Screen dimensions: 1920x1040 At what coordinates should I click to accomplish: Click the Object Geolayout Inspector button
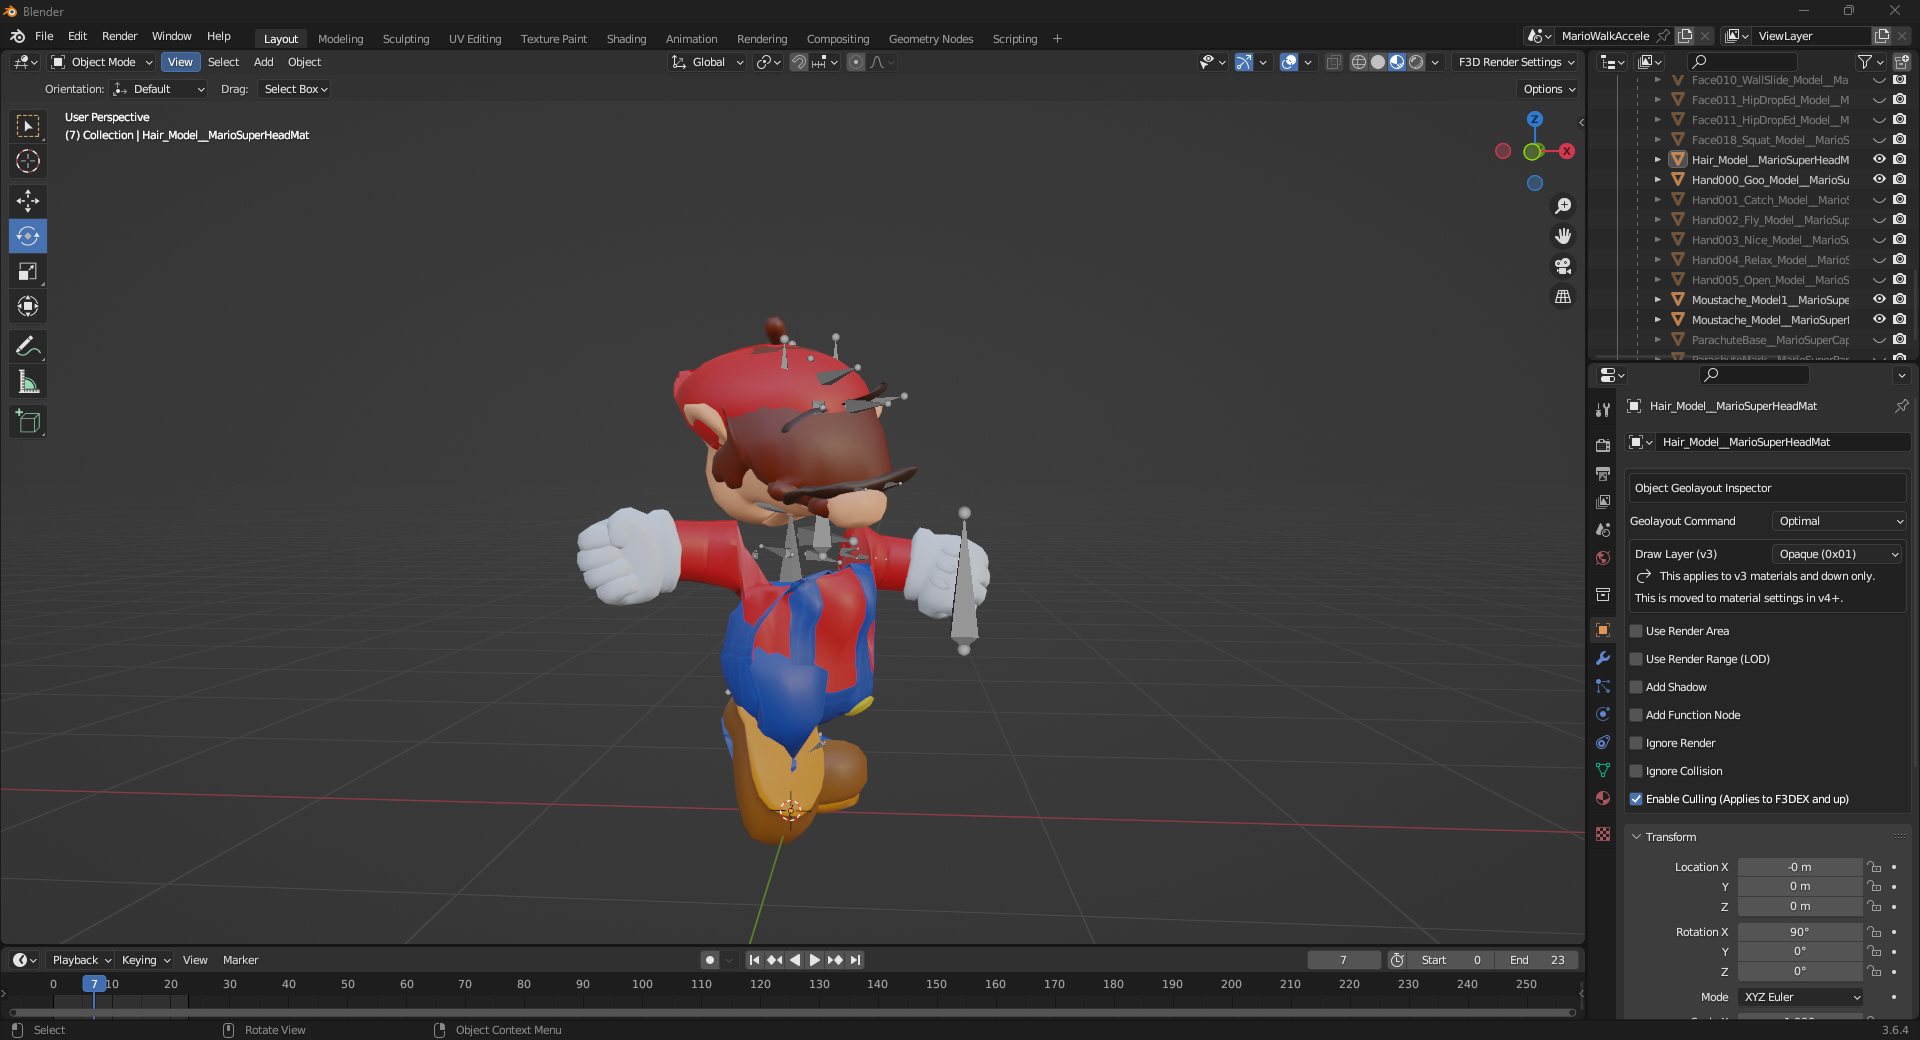(1766, 488)
